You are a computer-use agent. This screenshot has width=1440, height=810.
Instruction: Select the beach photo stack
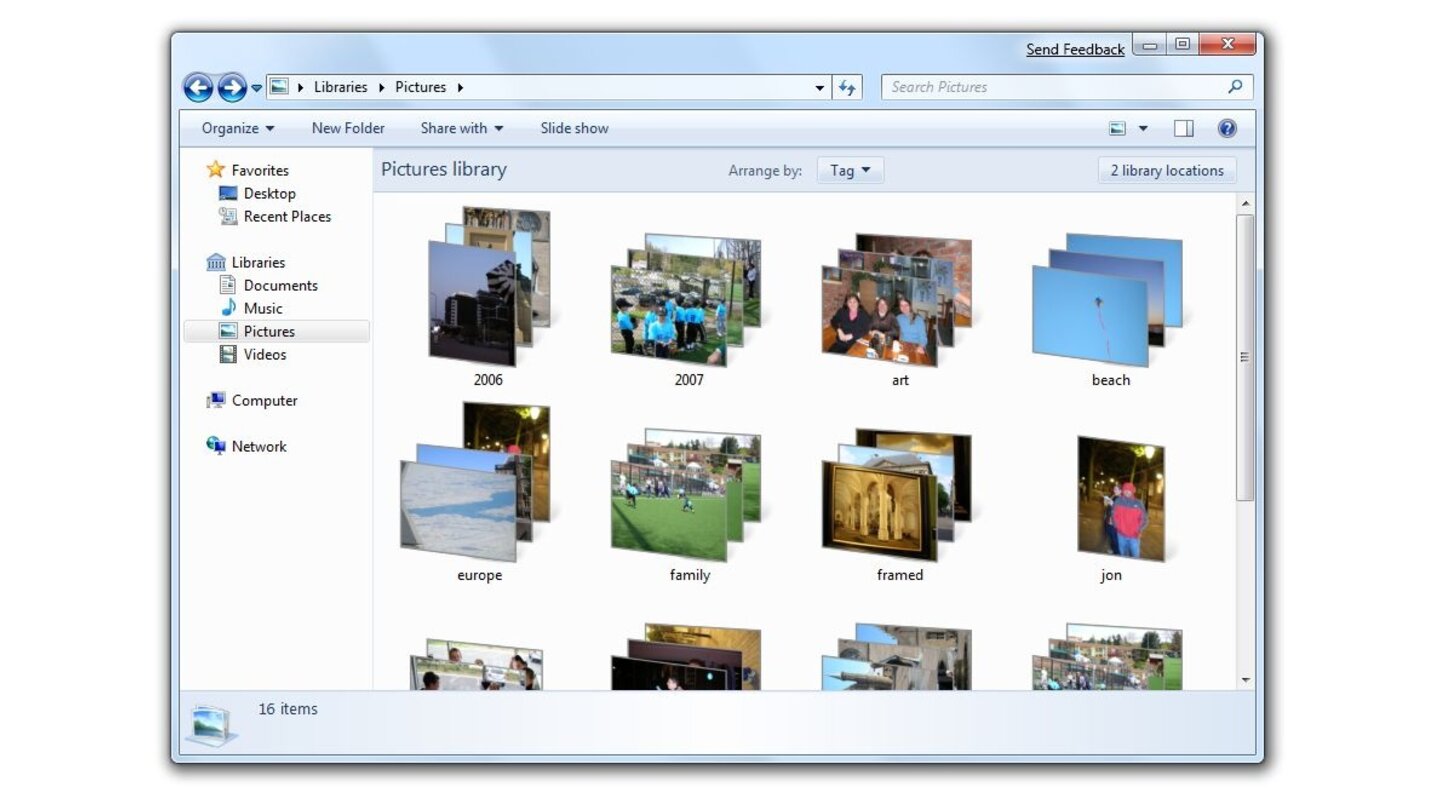coord(1108,299)
